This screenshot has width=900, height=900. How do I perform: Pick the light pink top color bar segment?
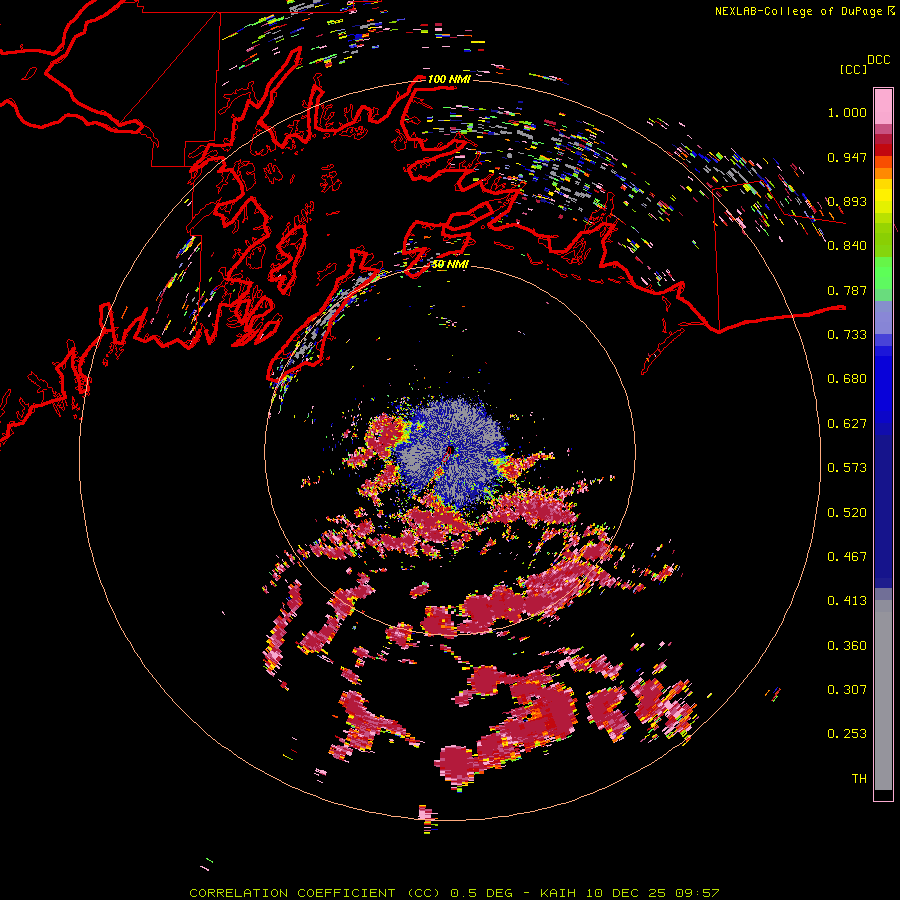click(x=883, y=107)
